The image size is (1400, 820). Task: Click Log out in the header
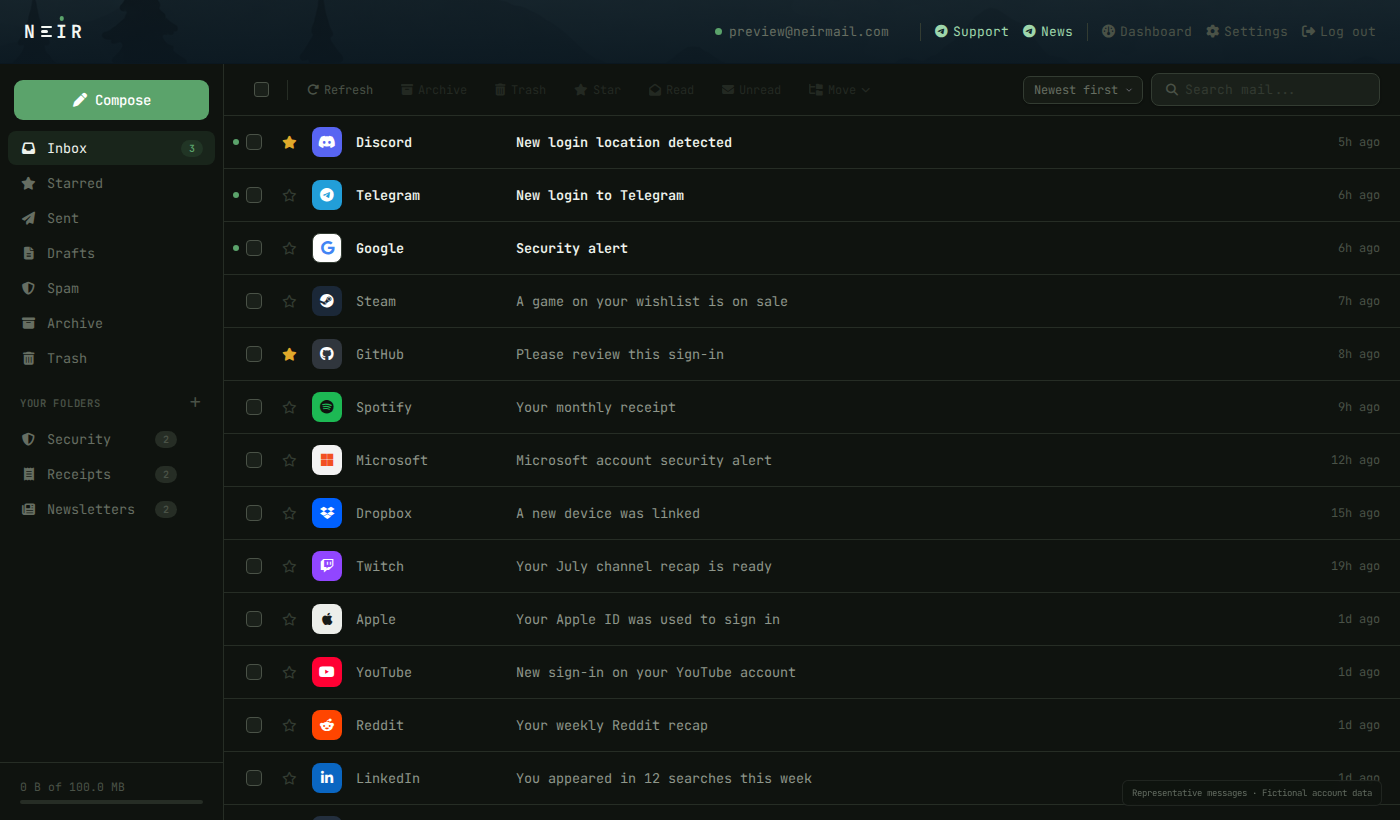tap(1338, 31)
